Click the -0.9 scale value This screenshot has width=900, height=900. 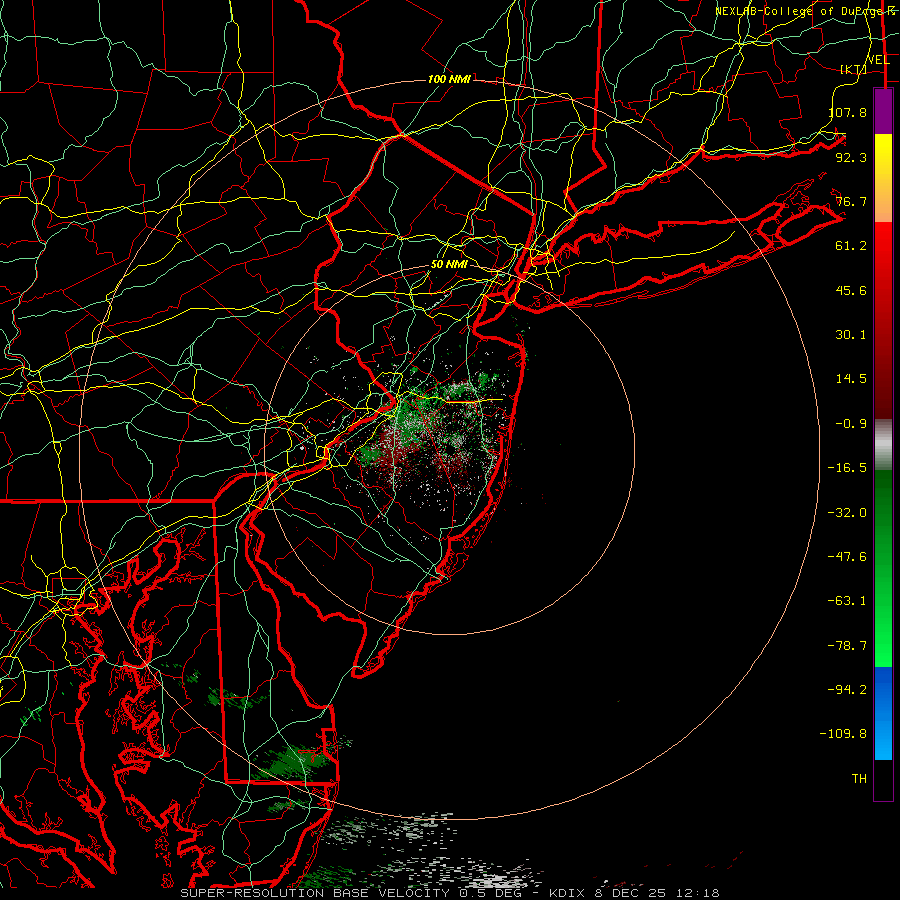(x=851, y=424)
